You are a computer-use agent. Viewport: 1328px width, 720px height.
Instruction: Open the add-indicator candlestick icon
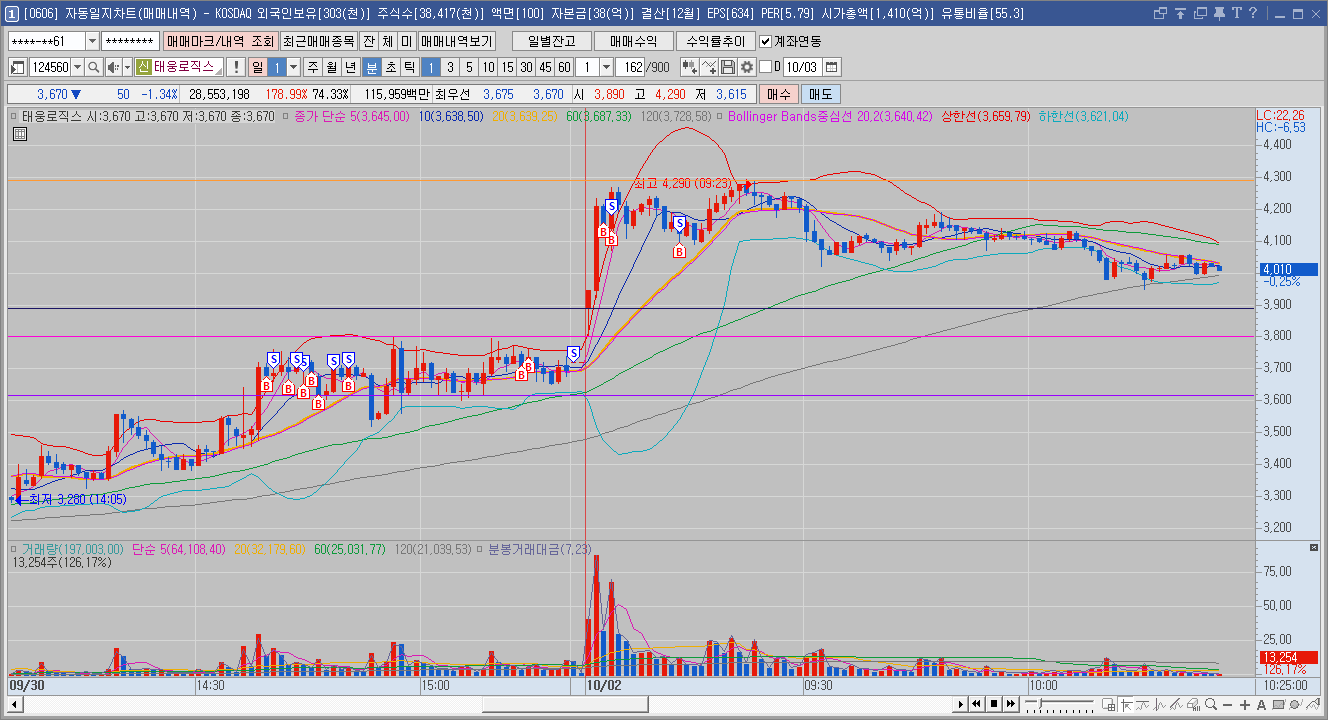pos(689,67)
